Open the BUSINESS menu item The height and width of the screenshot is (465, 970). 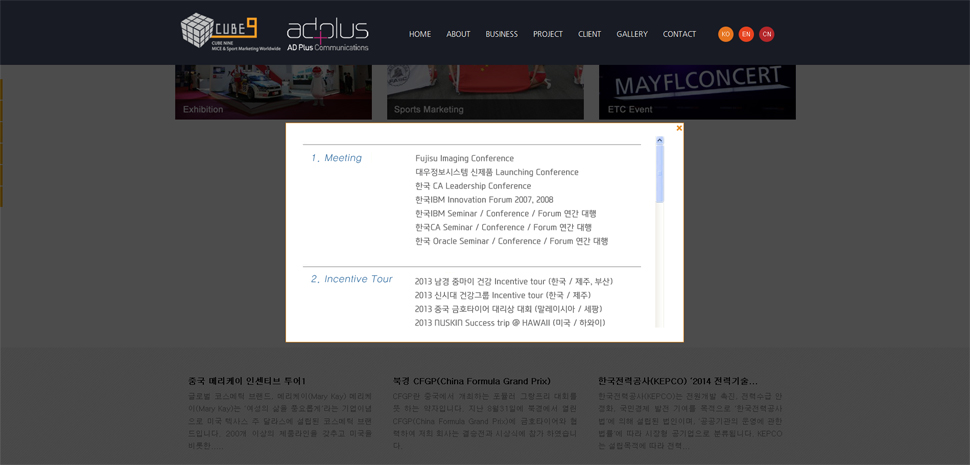(x=501, y=34)
